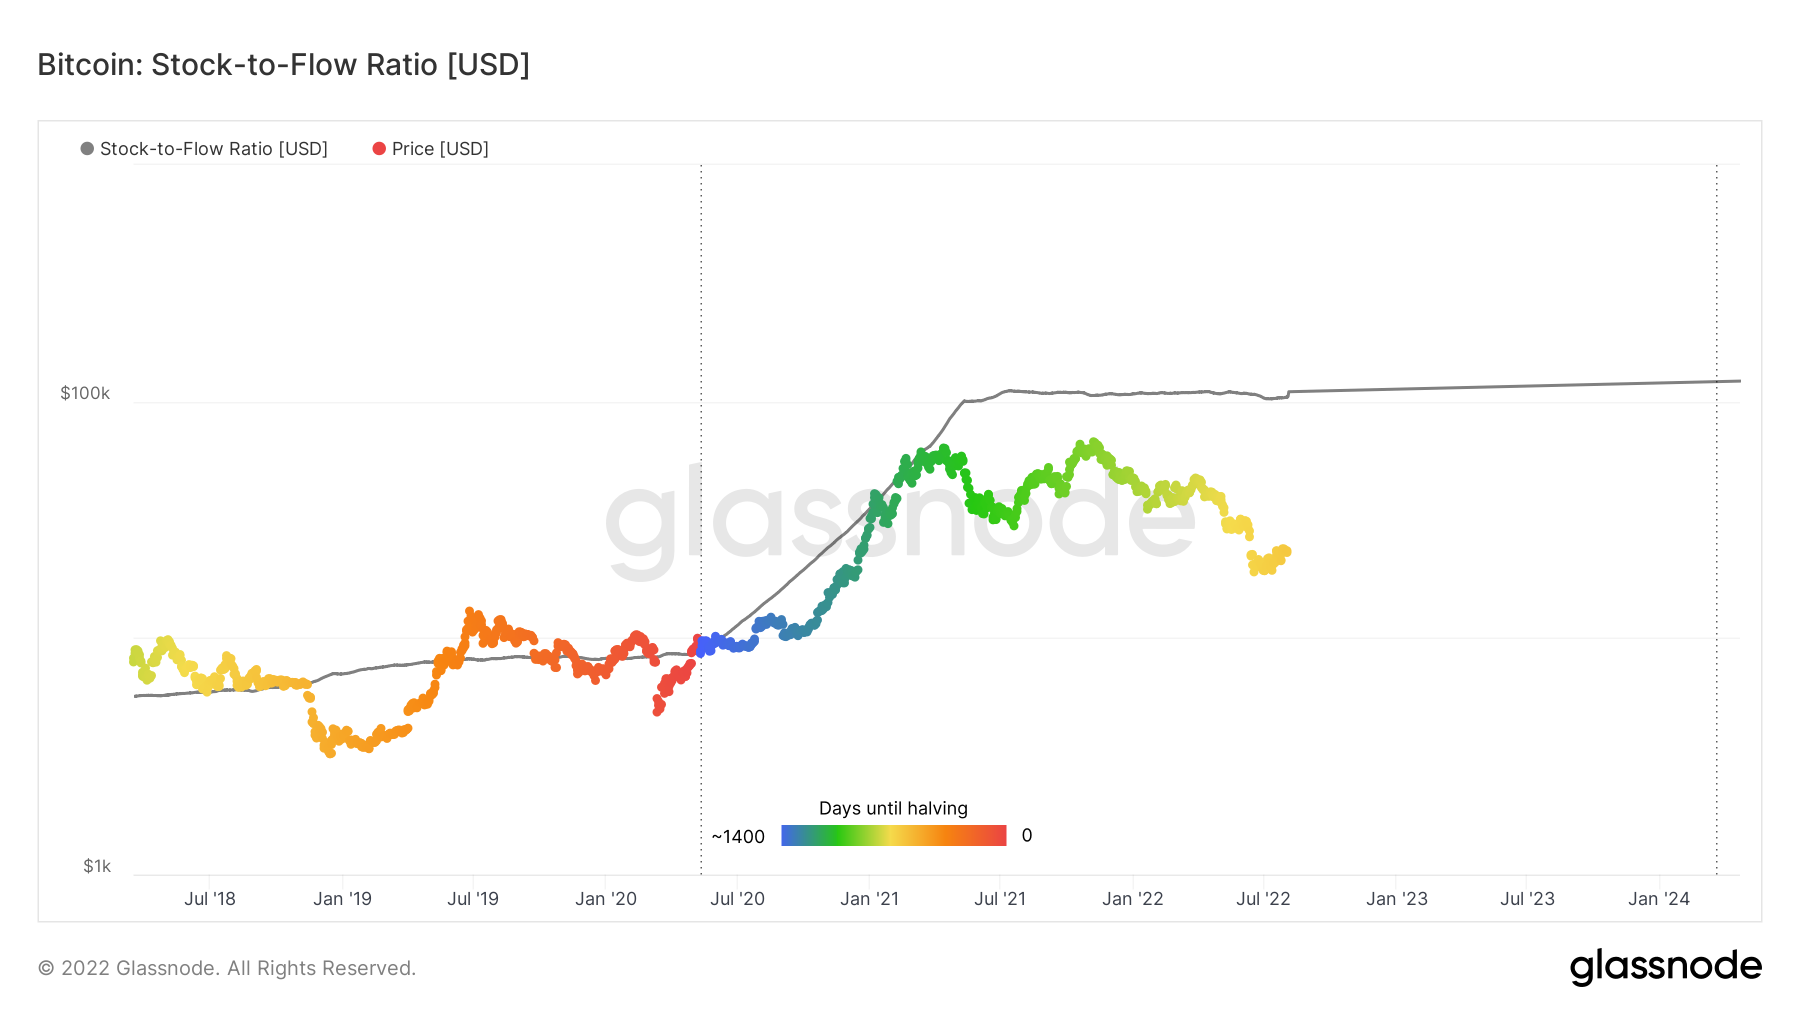This screenshot has height=1013, width=1800.
Task: Click the glassnode logo at bottom right
Action: (1665, 967)
